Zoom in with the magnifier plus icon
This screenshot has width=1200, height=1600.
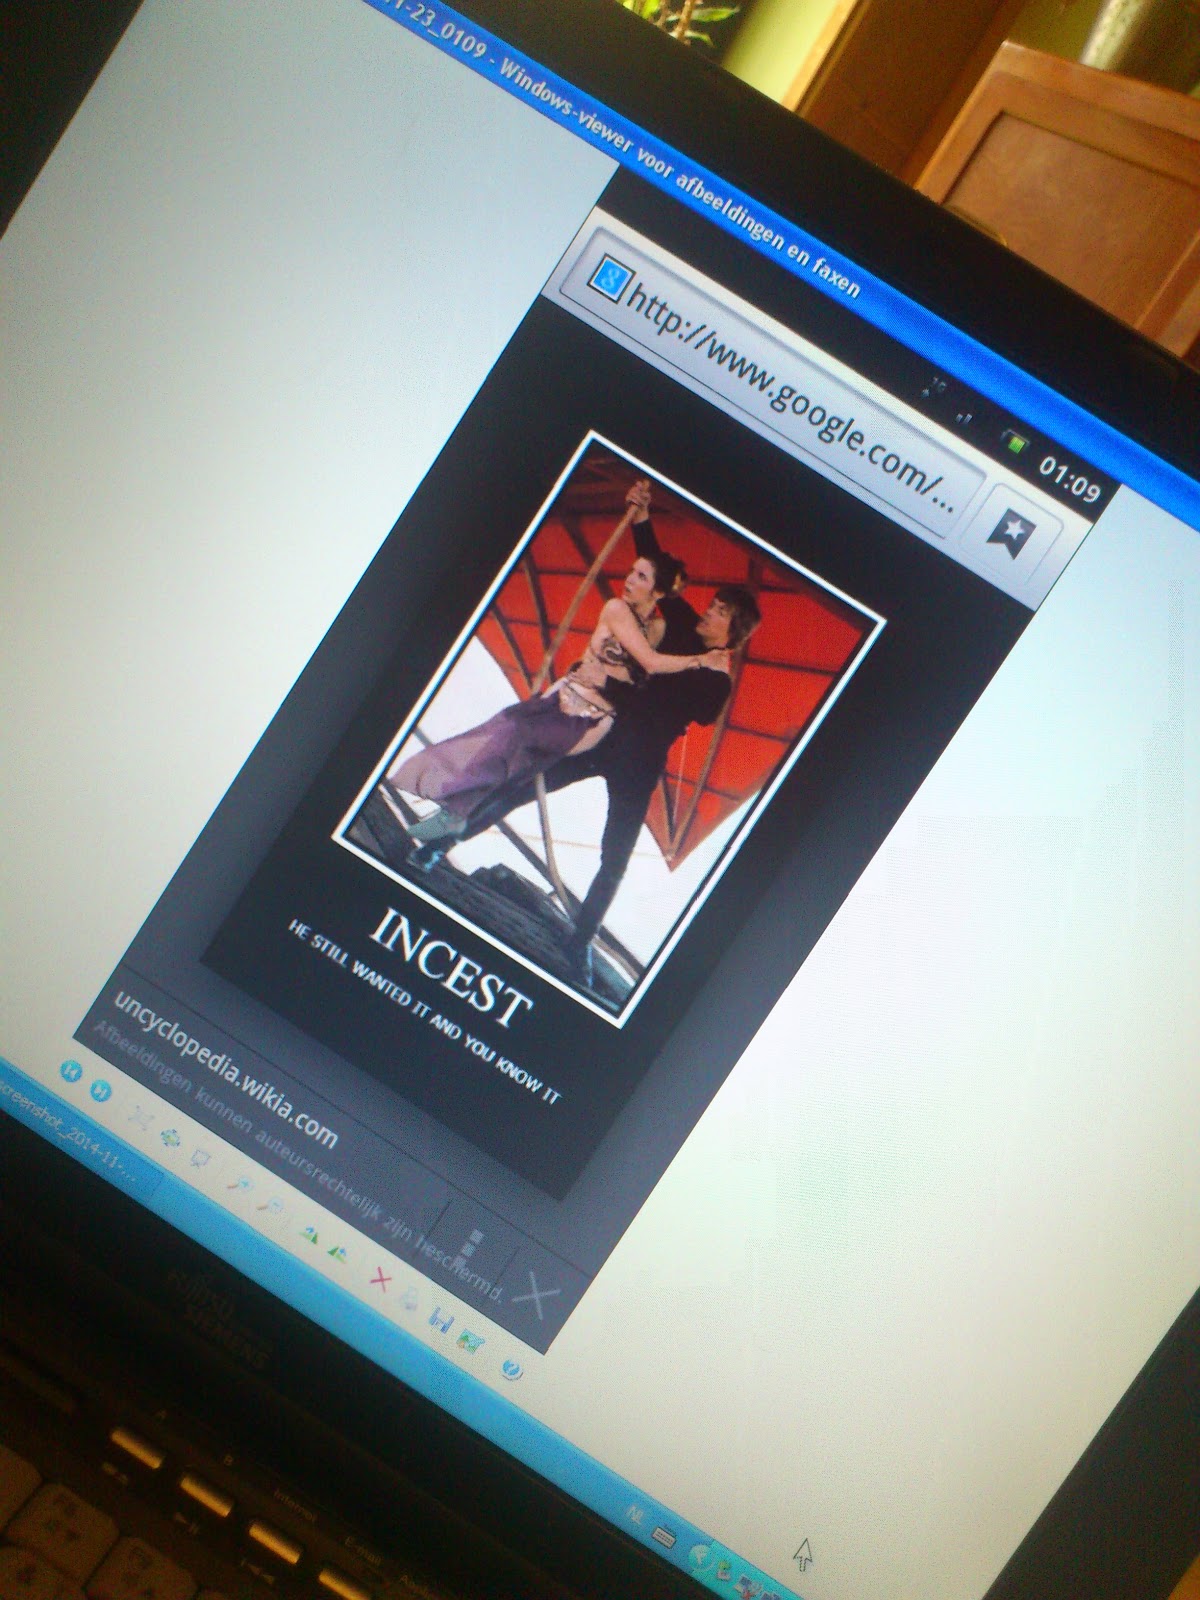click(x=242, y=1186)
